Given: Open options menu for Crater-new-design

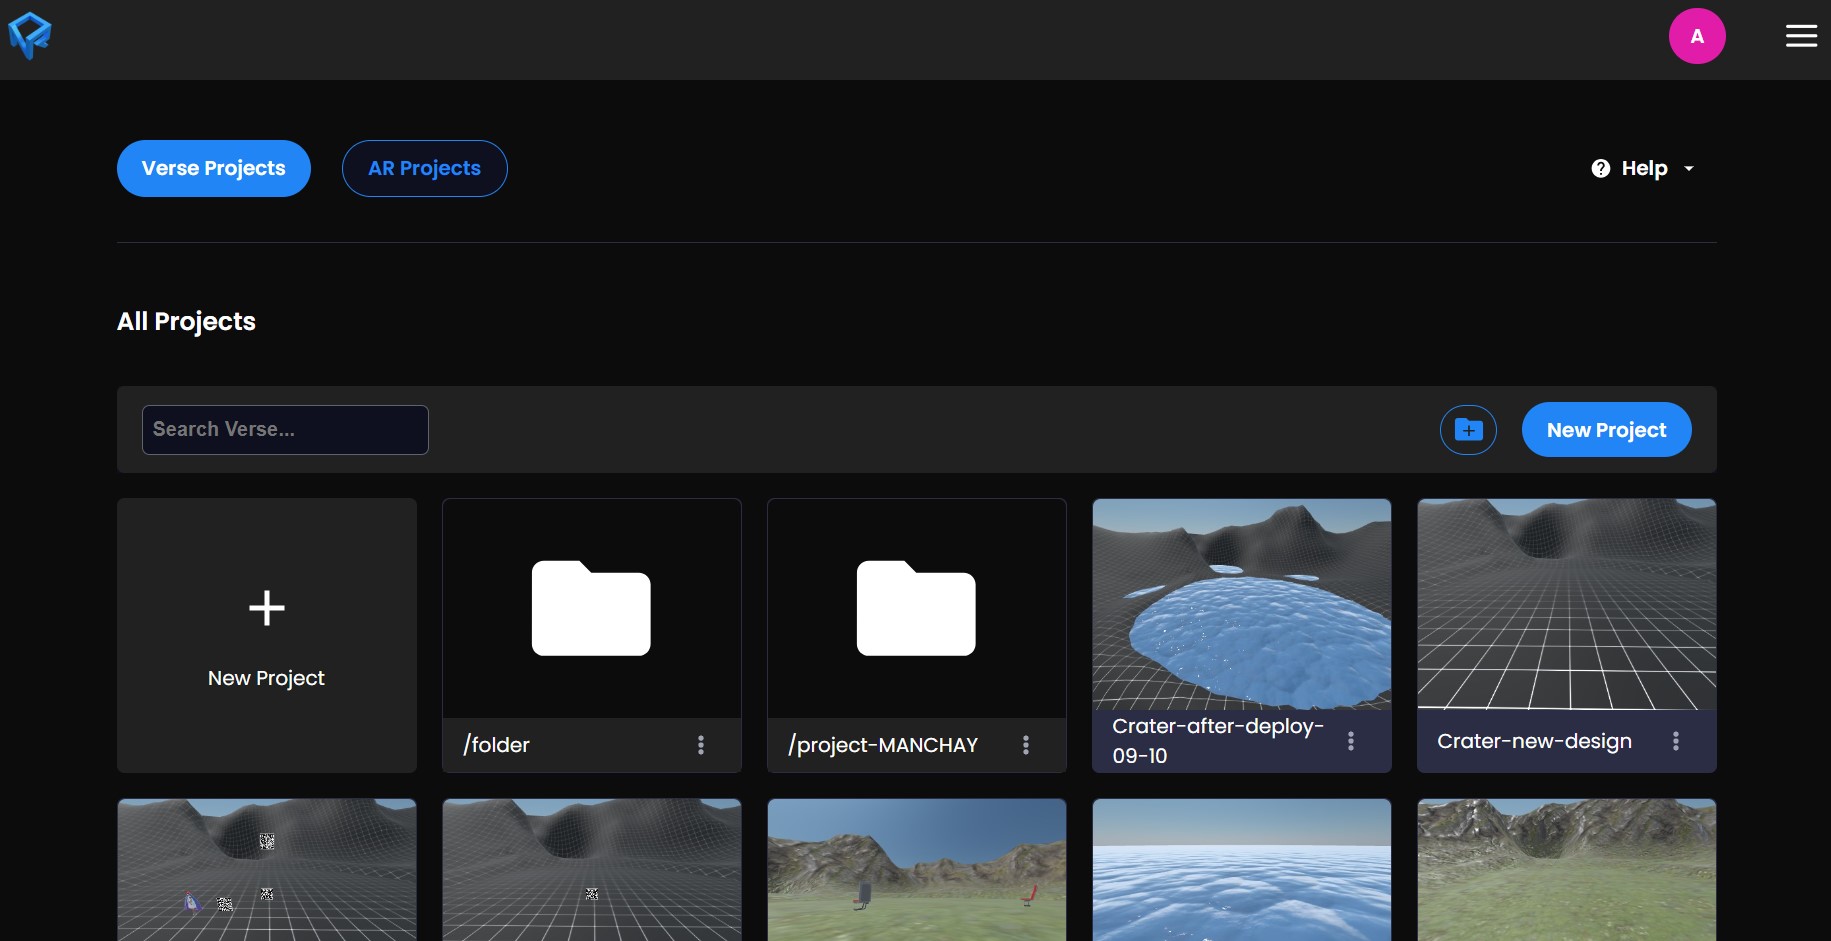Looking at the screenshot, I should [x=1676, y=741].
